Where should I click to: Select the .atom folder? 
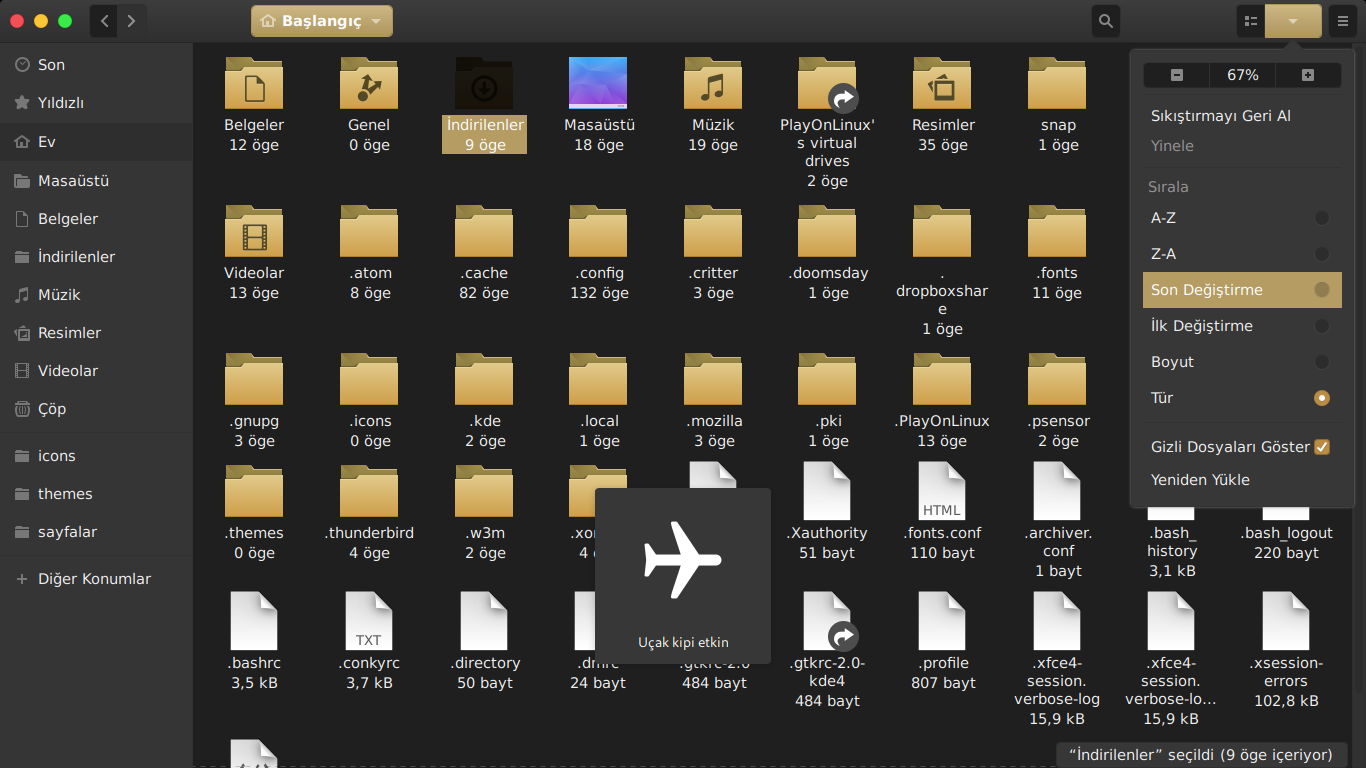point(369,231)
